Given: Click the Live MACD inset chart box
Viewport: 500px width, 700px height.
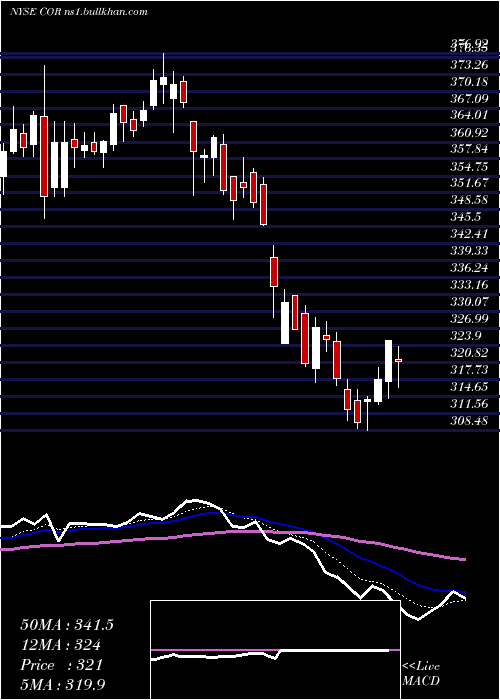Looking at the screenshot, I should coord(275,650).
